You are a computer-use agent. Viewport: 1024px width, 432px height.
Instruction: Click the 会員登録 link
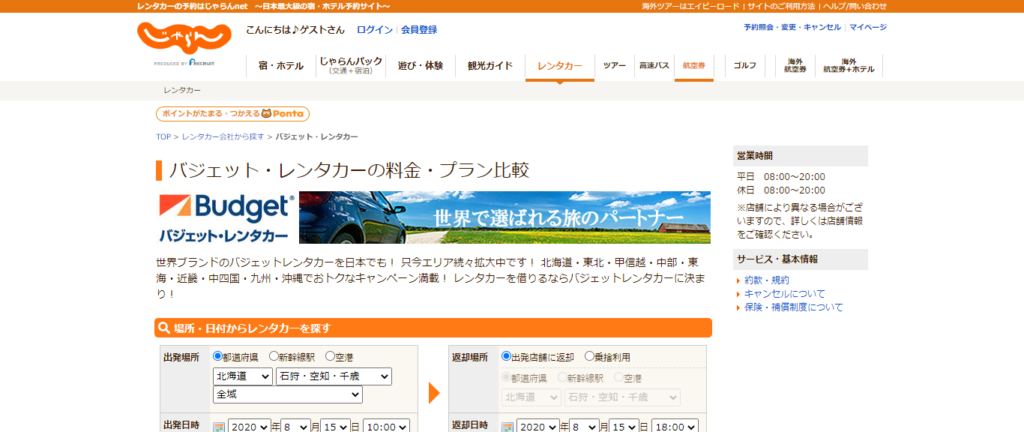coord(419,30)
